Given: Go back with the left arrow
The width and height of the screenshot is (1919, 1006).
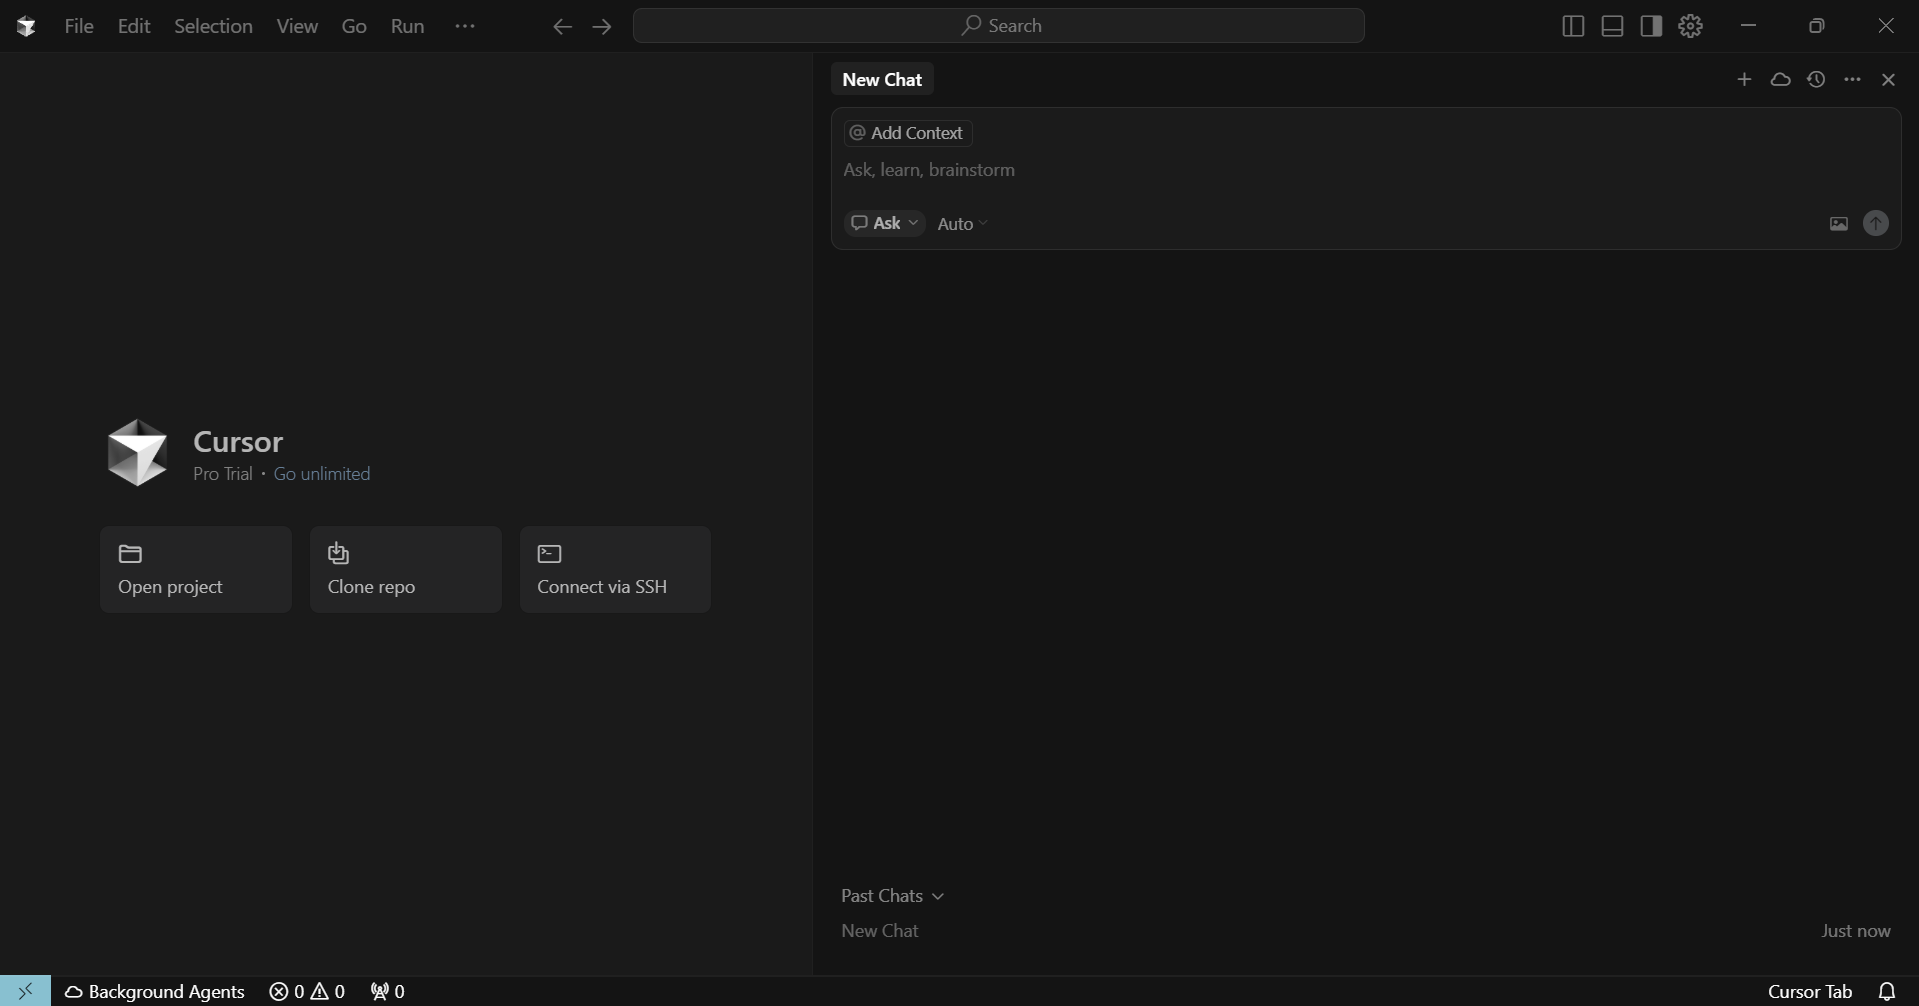Looking at the screenshot, I should pos(562,27).
